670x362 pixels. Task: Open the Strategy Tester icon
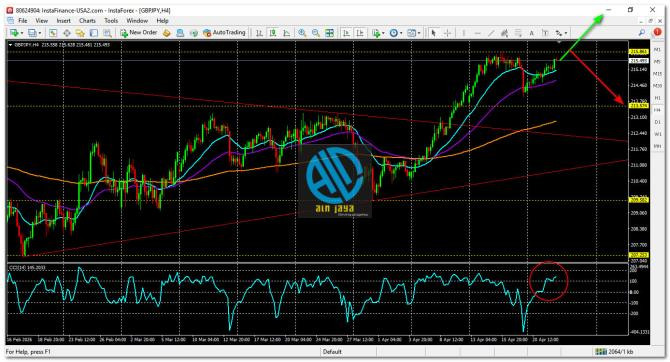pyautogui.click(x=107, y=33)
